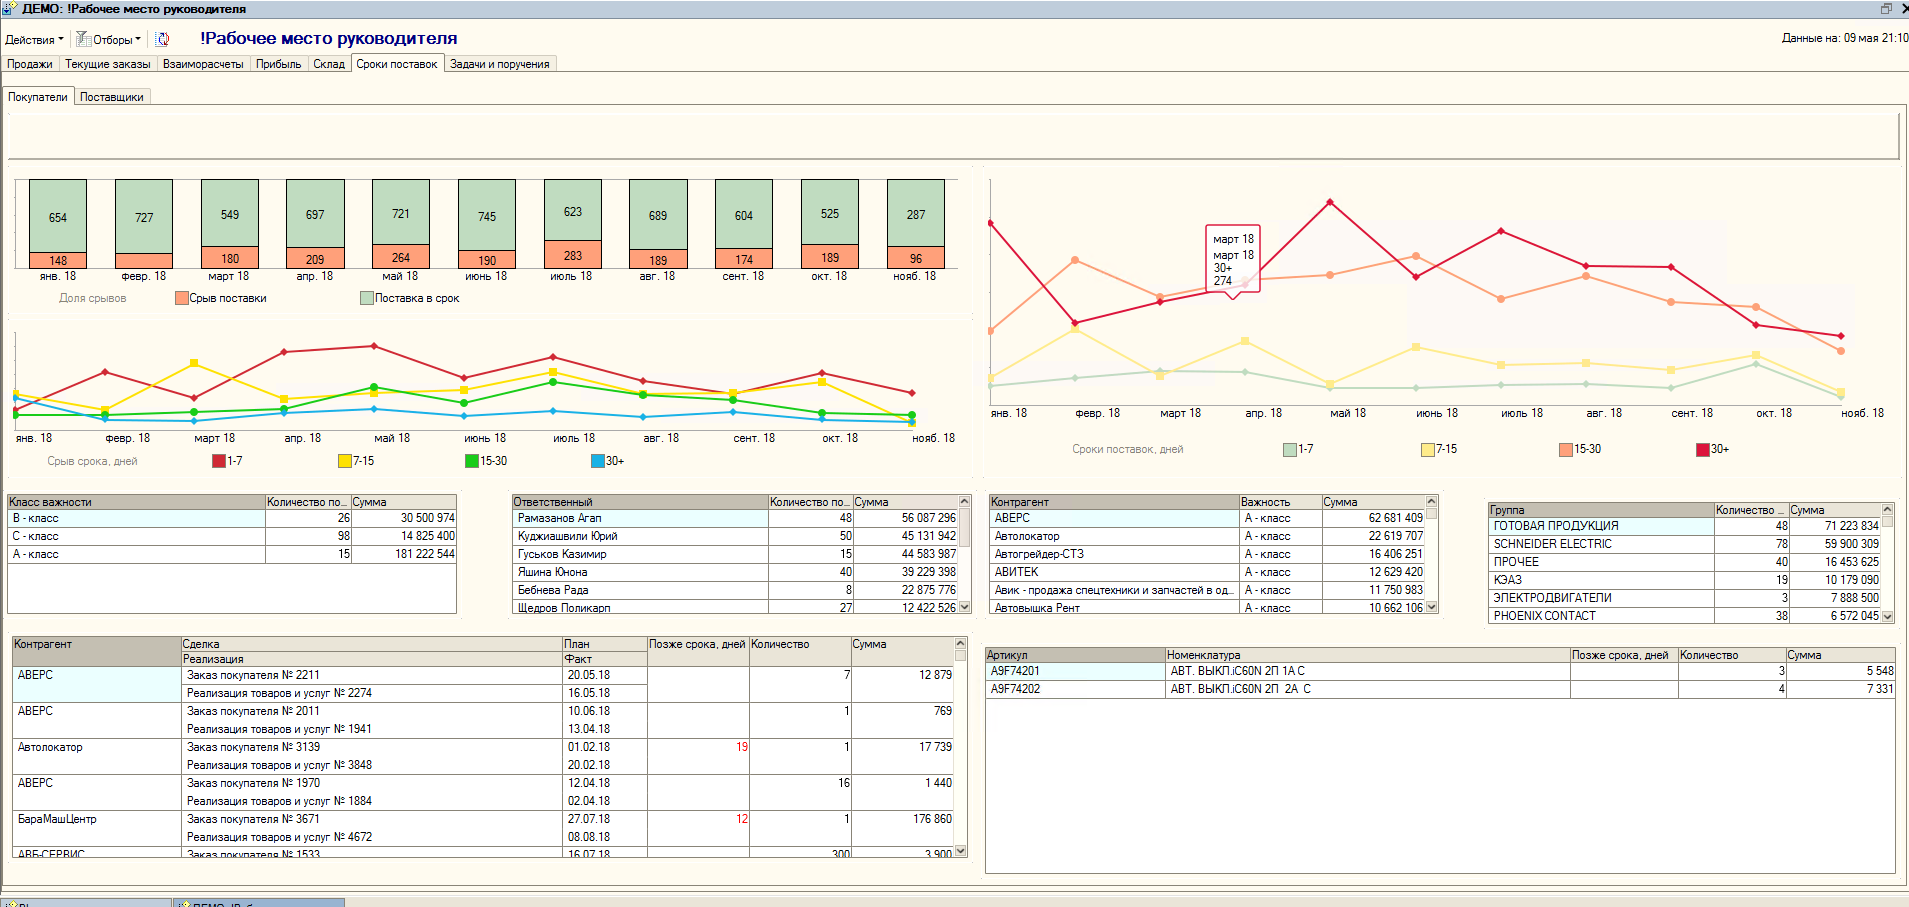Select the SCHNEIDER ELECTRIC group row
Screen dimensions: 1909x907
point(1552,544)
